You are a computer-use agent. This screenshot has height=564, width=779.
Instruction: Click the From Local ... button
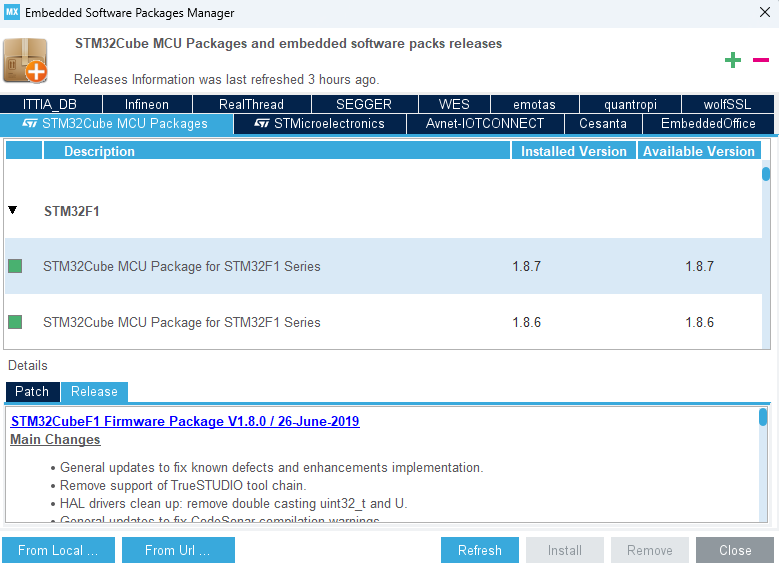coord(58,550)
